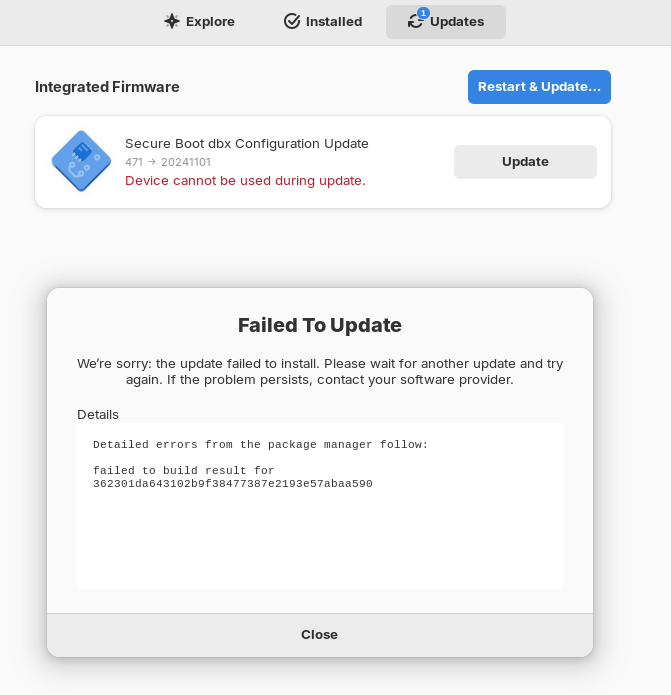Click the blue update count badge

tap(423, 13)
